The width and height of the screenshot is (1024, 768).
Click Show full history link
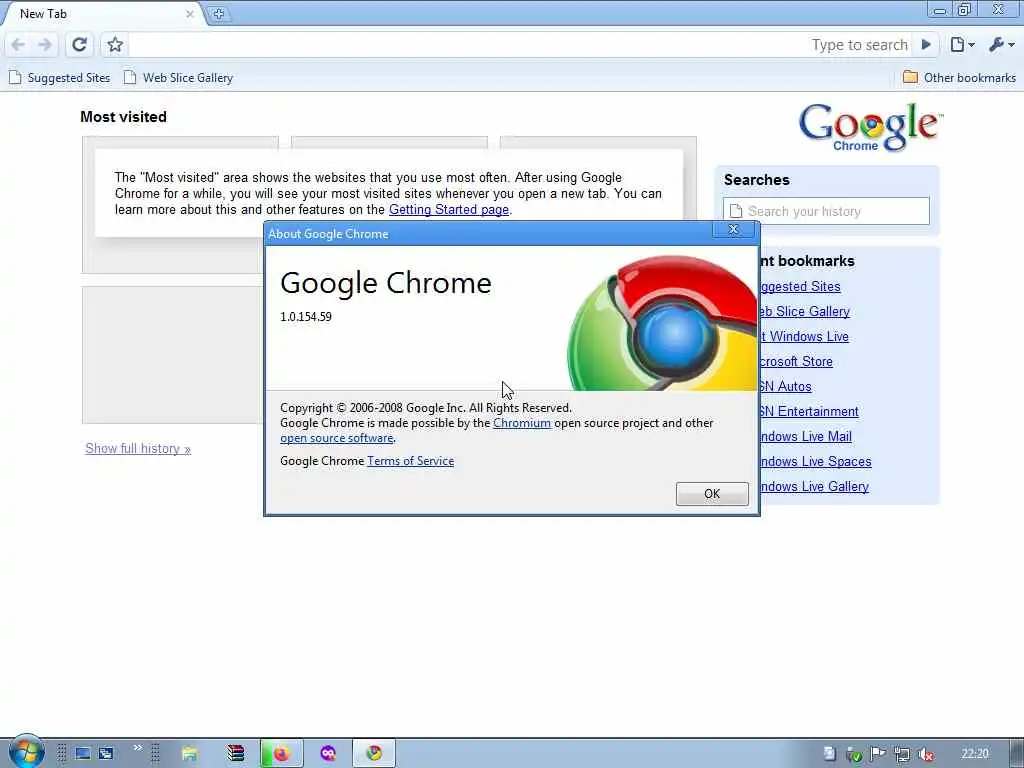[138, 449]
